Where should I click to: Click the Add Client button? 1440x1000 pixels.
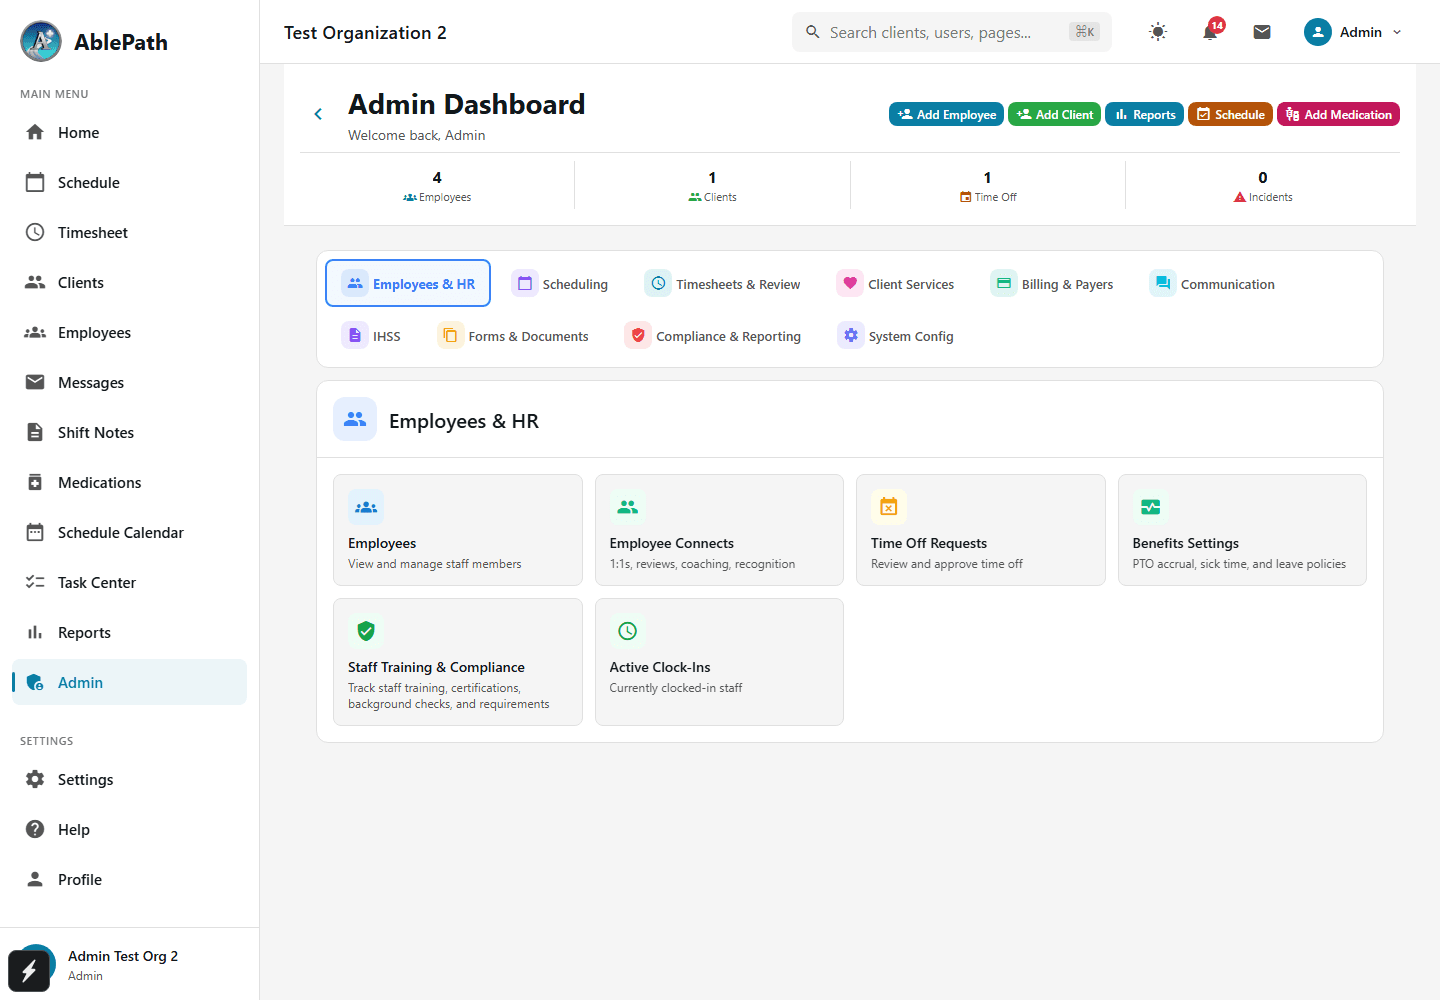coord(1055,114)
